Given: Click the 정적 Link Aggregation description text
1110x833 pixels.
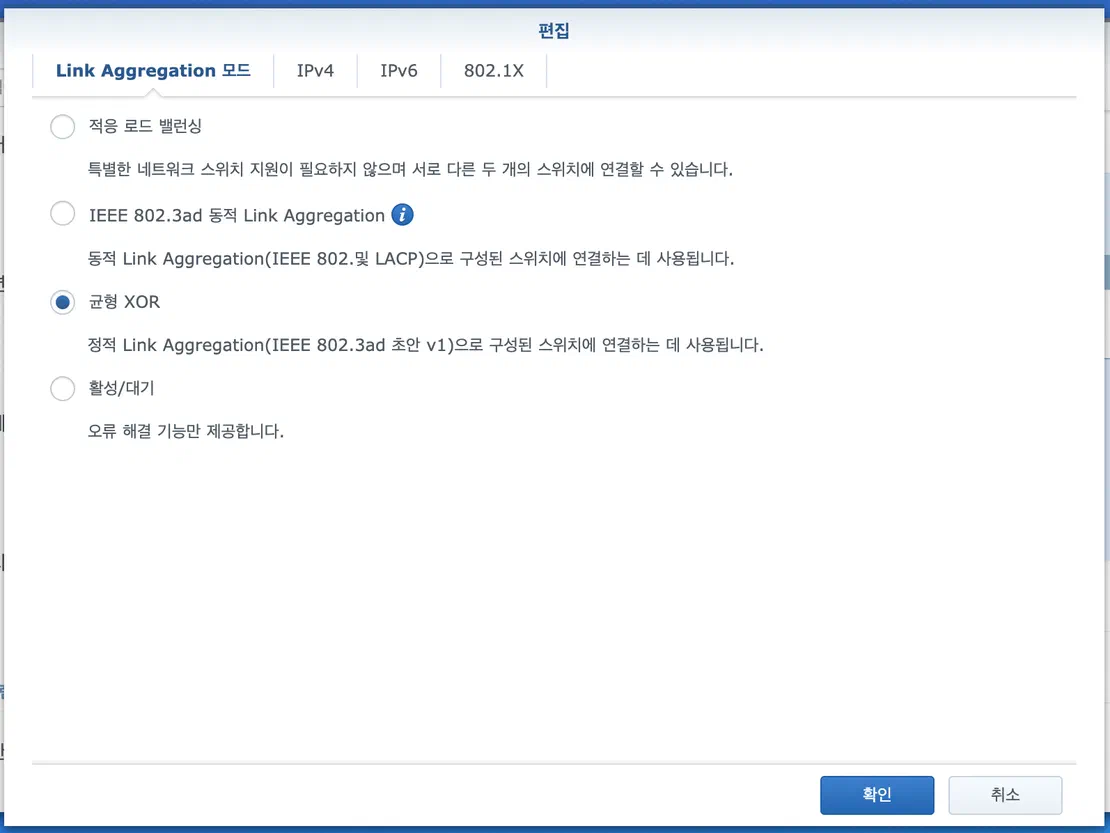Looking at the screenshot, I should pos(425,345).
